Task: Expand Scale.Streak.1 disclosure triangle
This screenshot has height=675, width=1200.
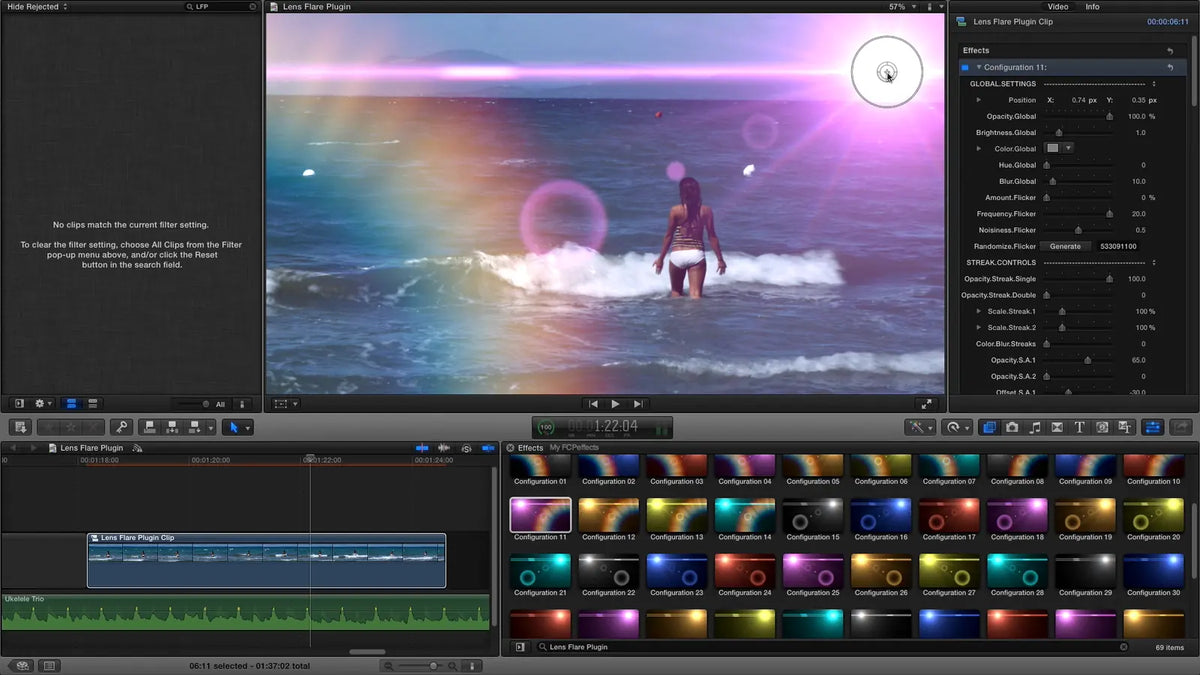Action: [979, 311]
